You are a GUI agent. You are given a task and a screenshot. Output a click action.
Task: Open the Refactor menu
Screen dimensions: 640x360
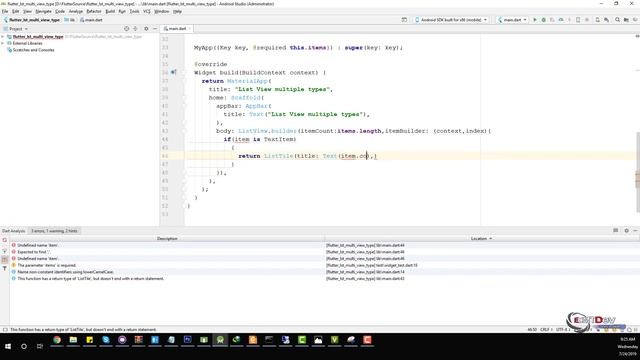(93, 11)
